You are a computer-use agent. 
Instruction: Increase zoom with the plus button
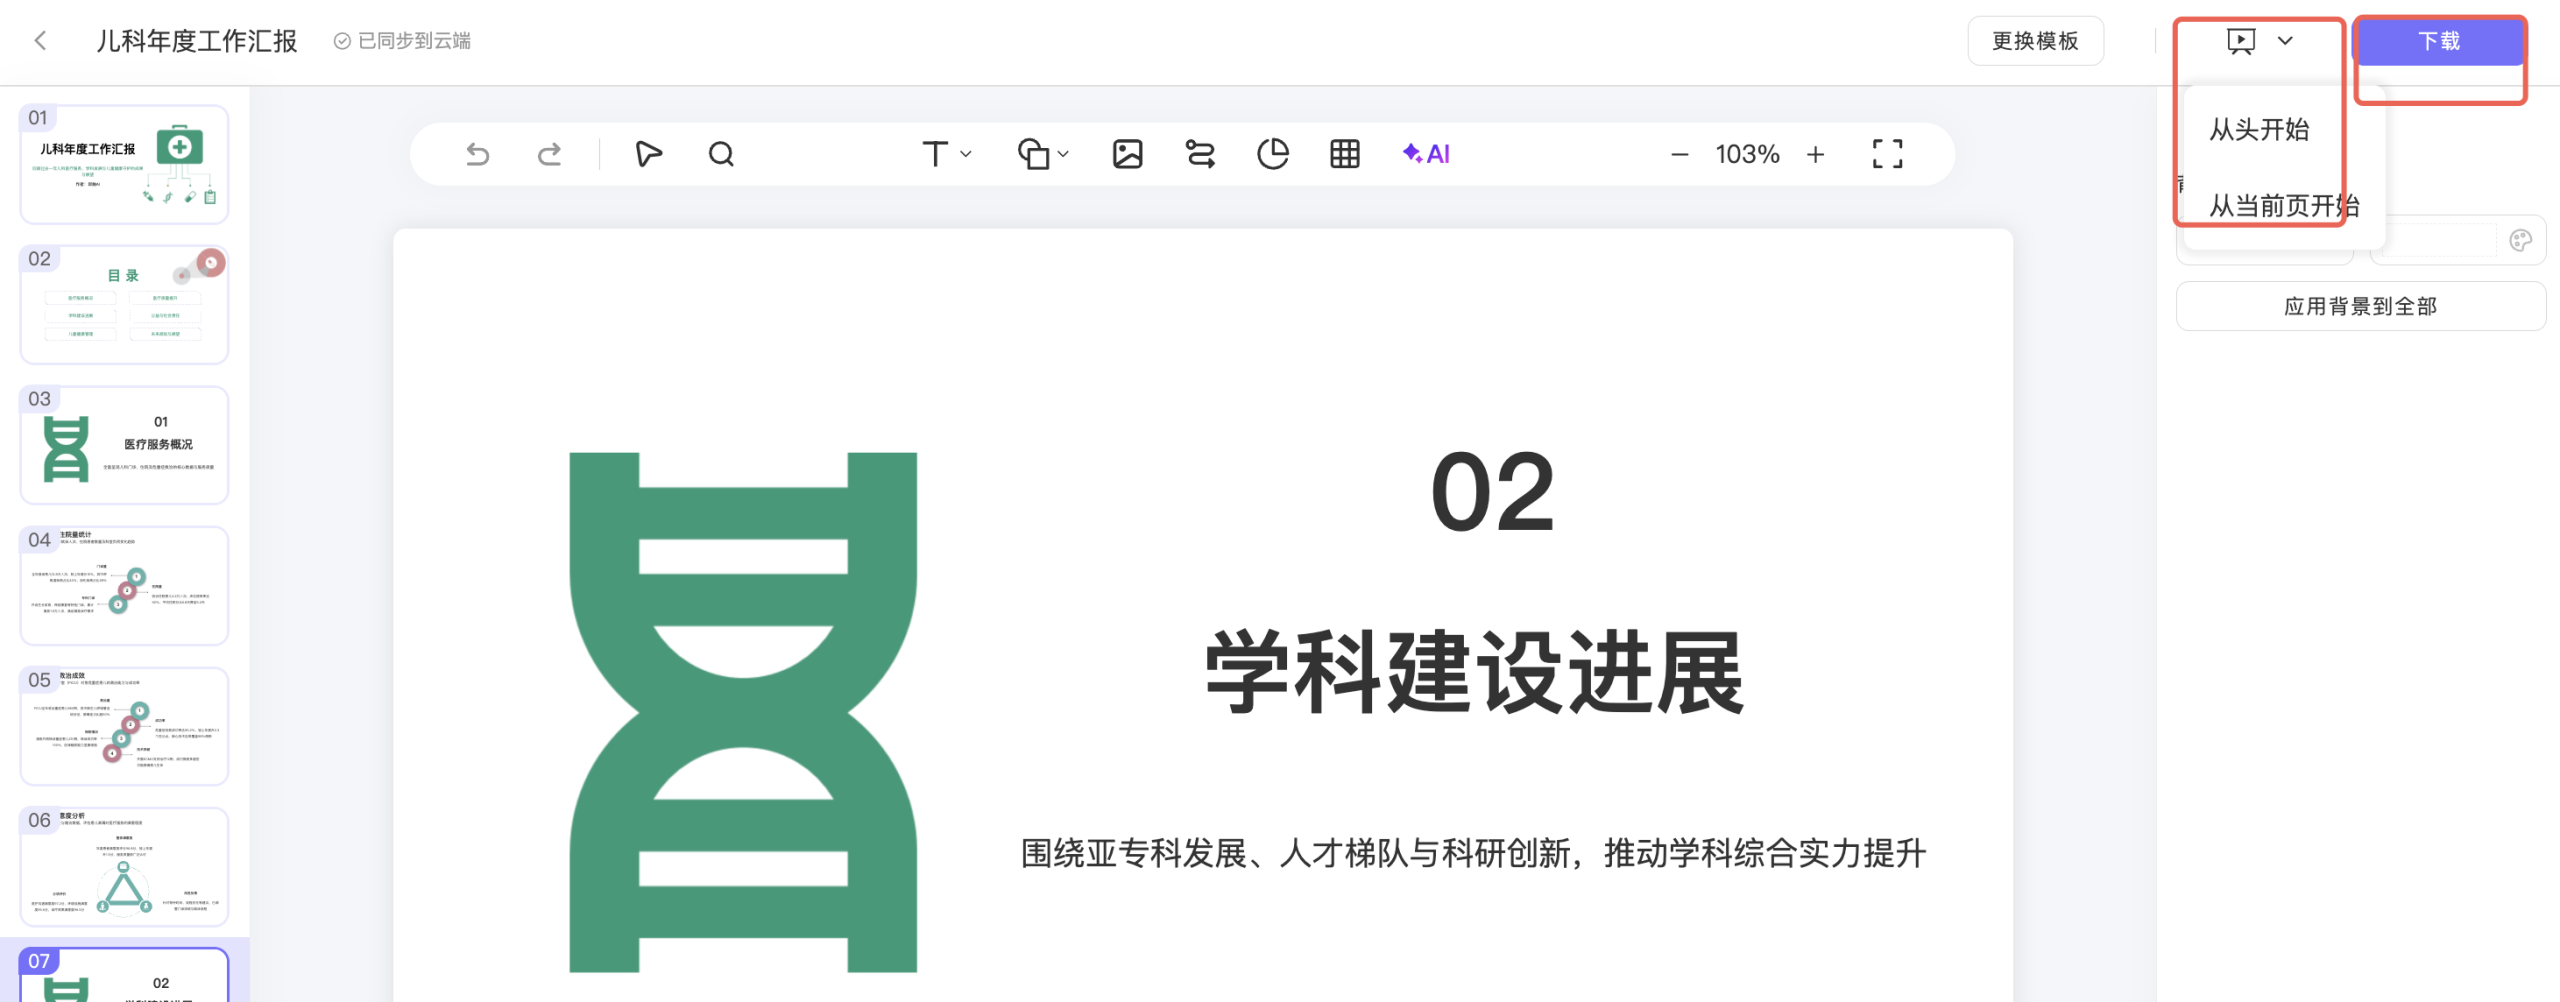(1816, 154)
